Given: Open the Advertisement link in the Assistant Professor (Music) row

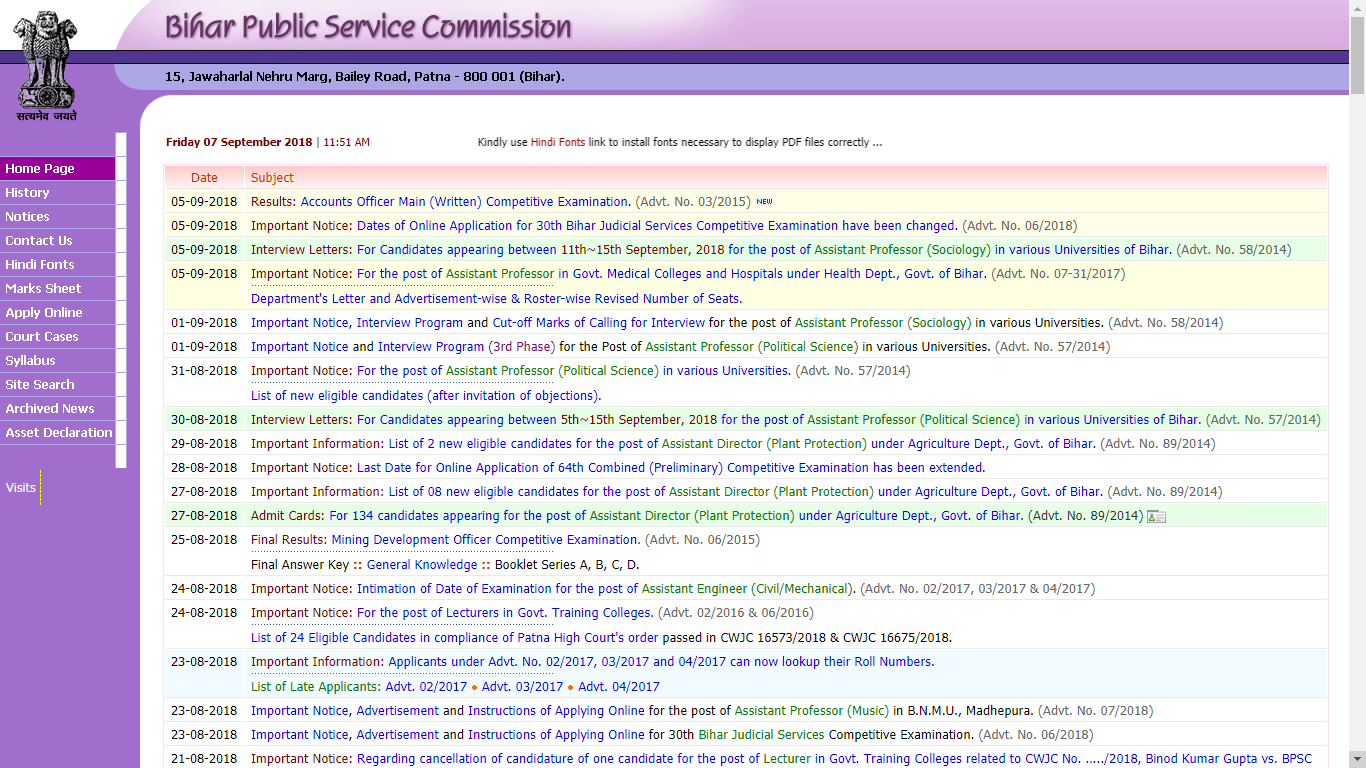Looking at the screenshot, I should 398,711.
